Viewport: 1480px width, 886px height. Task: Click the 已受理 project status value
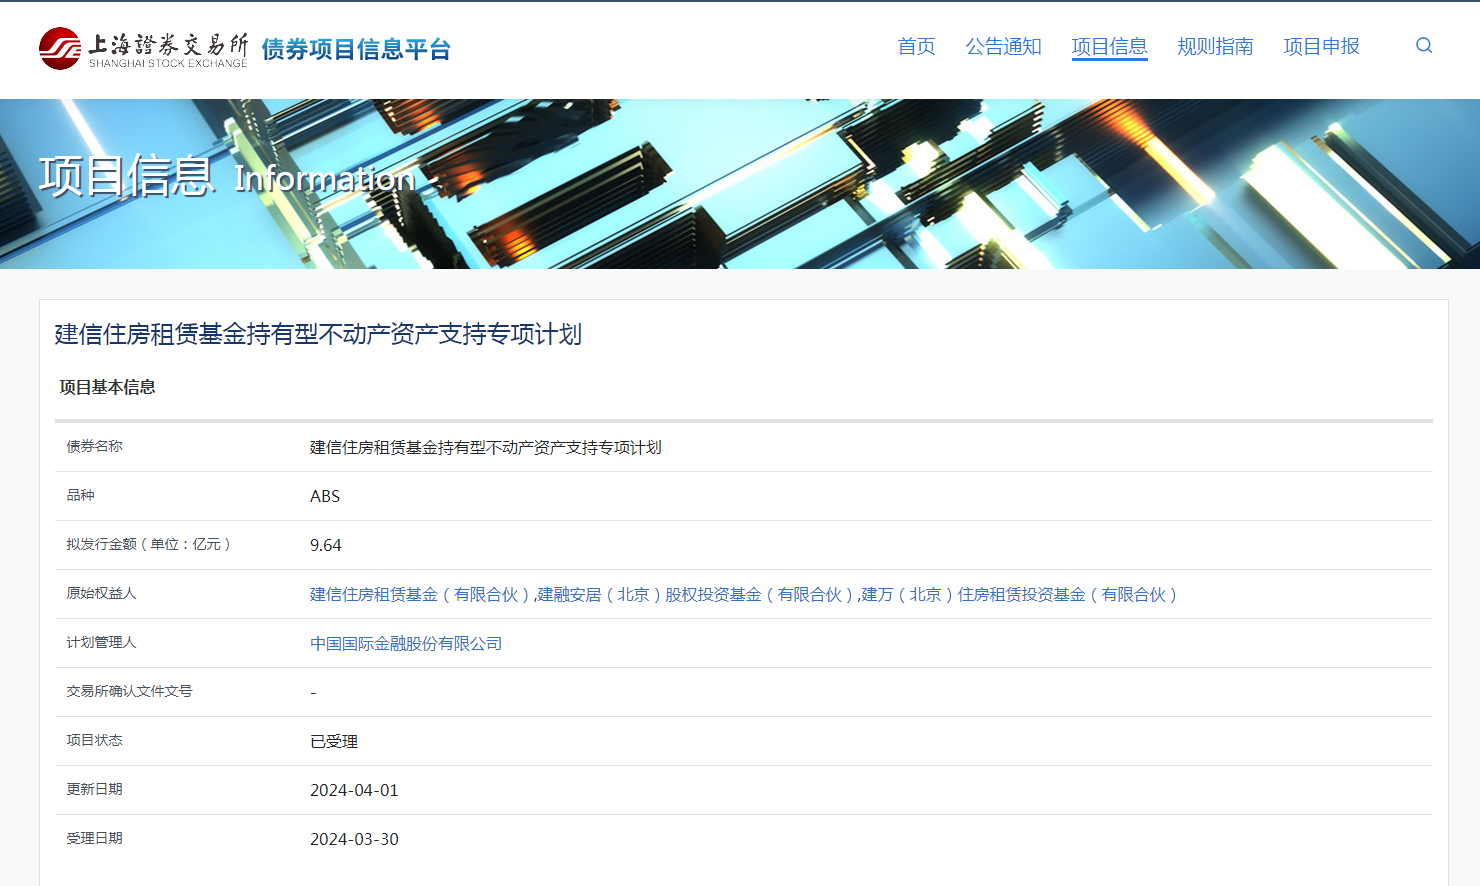pos(334,742)
